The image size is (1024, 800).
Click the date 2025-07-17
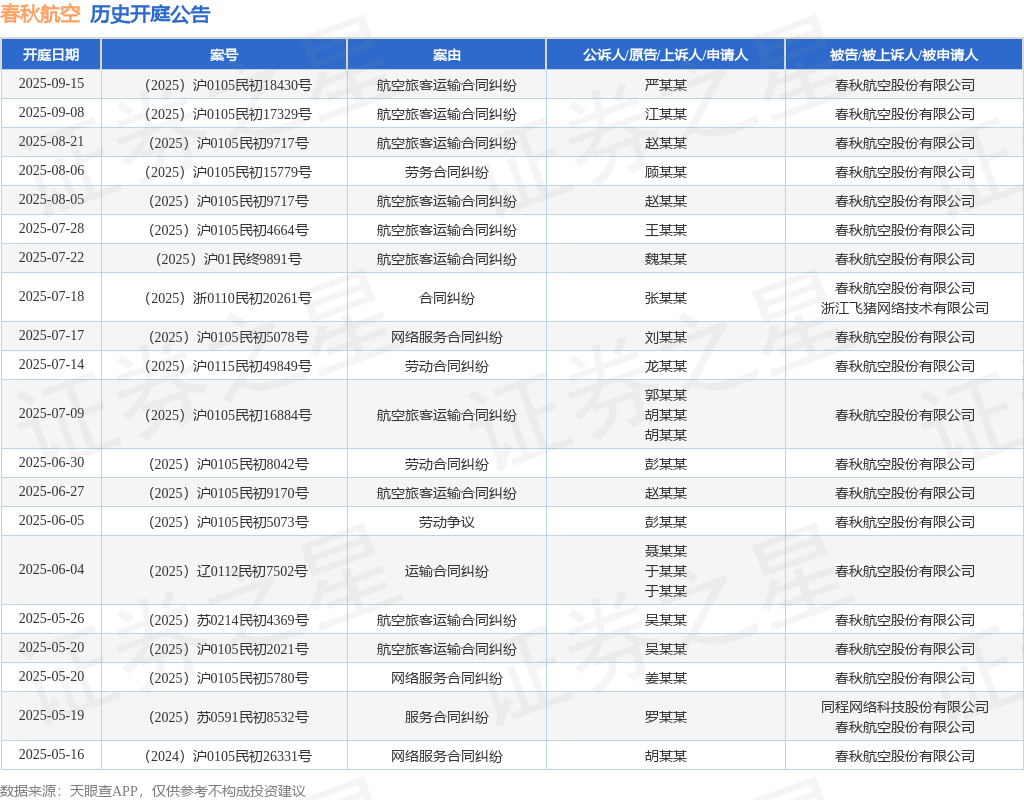click(x=51, y=335)
